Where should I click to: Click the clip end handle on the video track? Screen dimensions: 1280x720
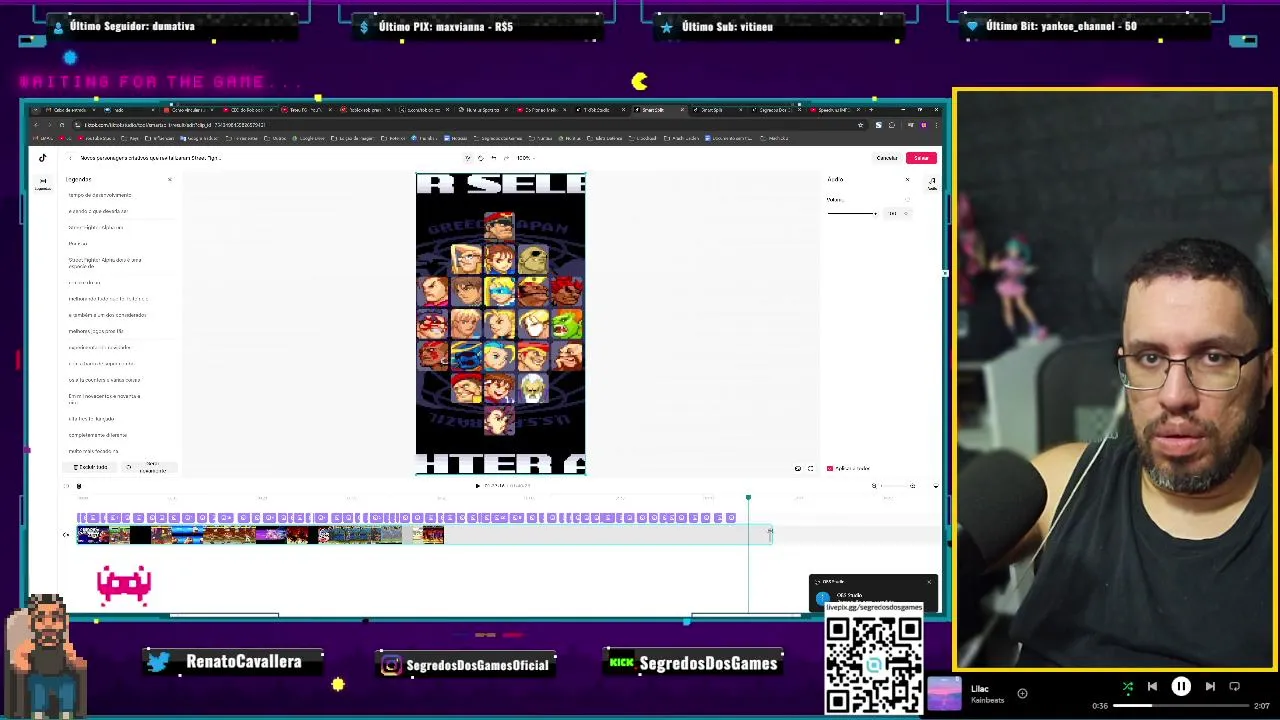coord(770,535)
